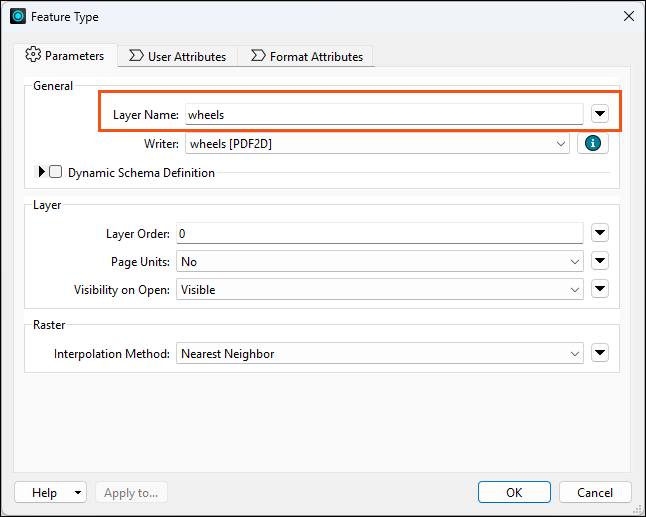Click the tag icon on User Attributes tab
646x517 pixels.
tap(136, 56)
